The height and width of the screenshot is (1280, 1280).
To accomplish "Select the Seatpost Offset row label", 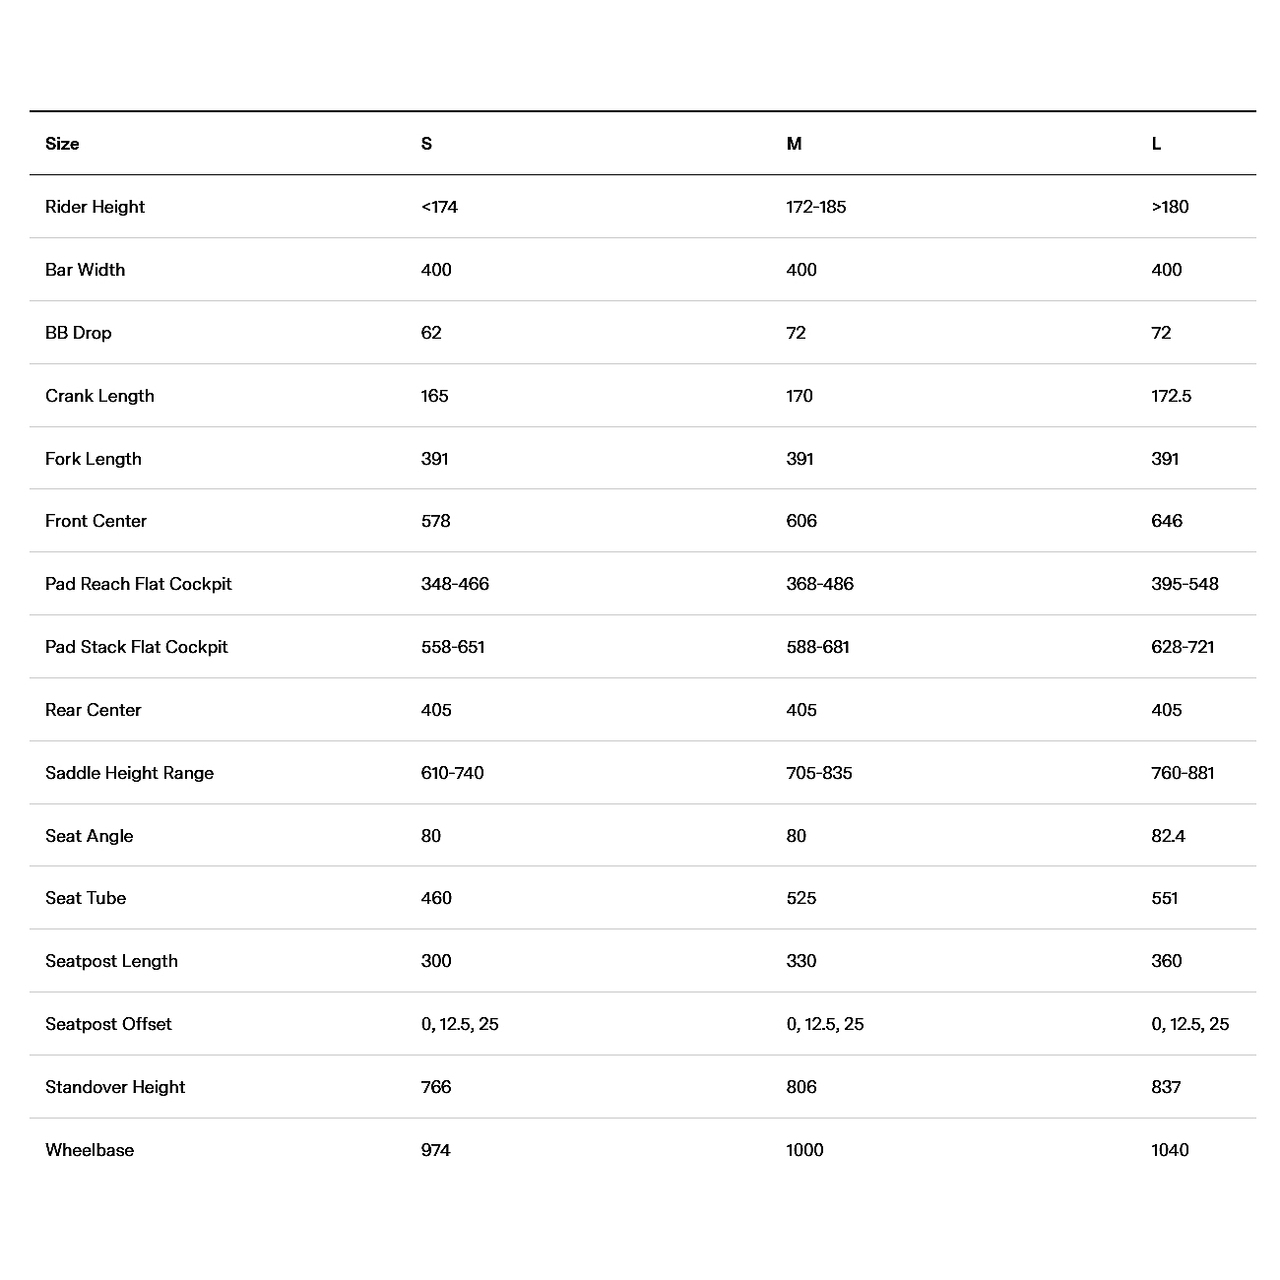I will click(108, 1024).
